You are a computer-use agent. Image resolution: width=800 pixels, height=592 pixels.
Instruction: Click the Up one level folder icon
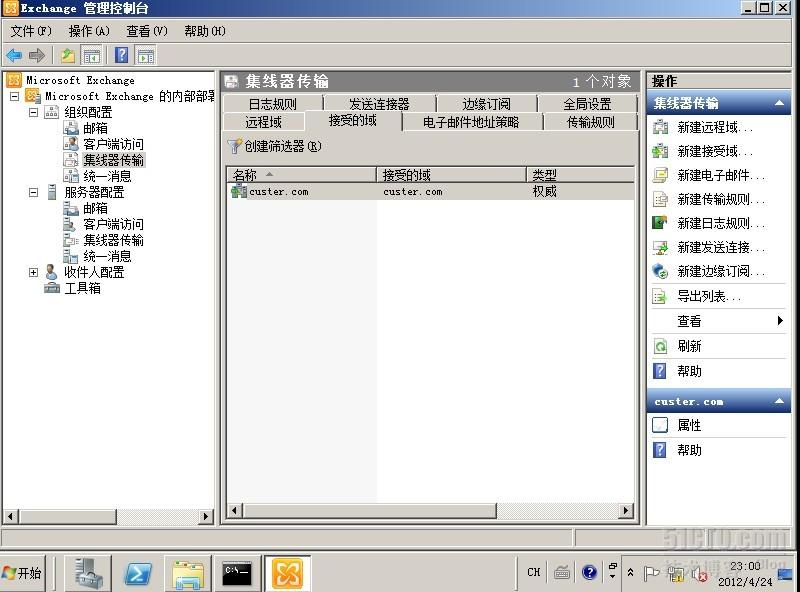pos(68,55)
